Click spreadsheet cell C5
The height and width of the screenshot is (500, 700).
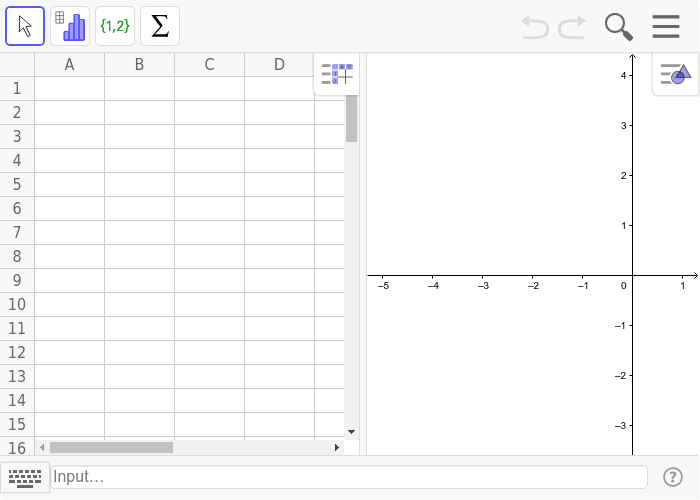point(209,184)
